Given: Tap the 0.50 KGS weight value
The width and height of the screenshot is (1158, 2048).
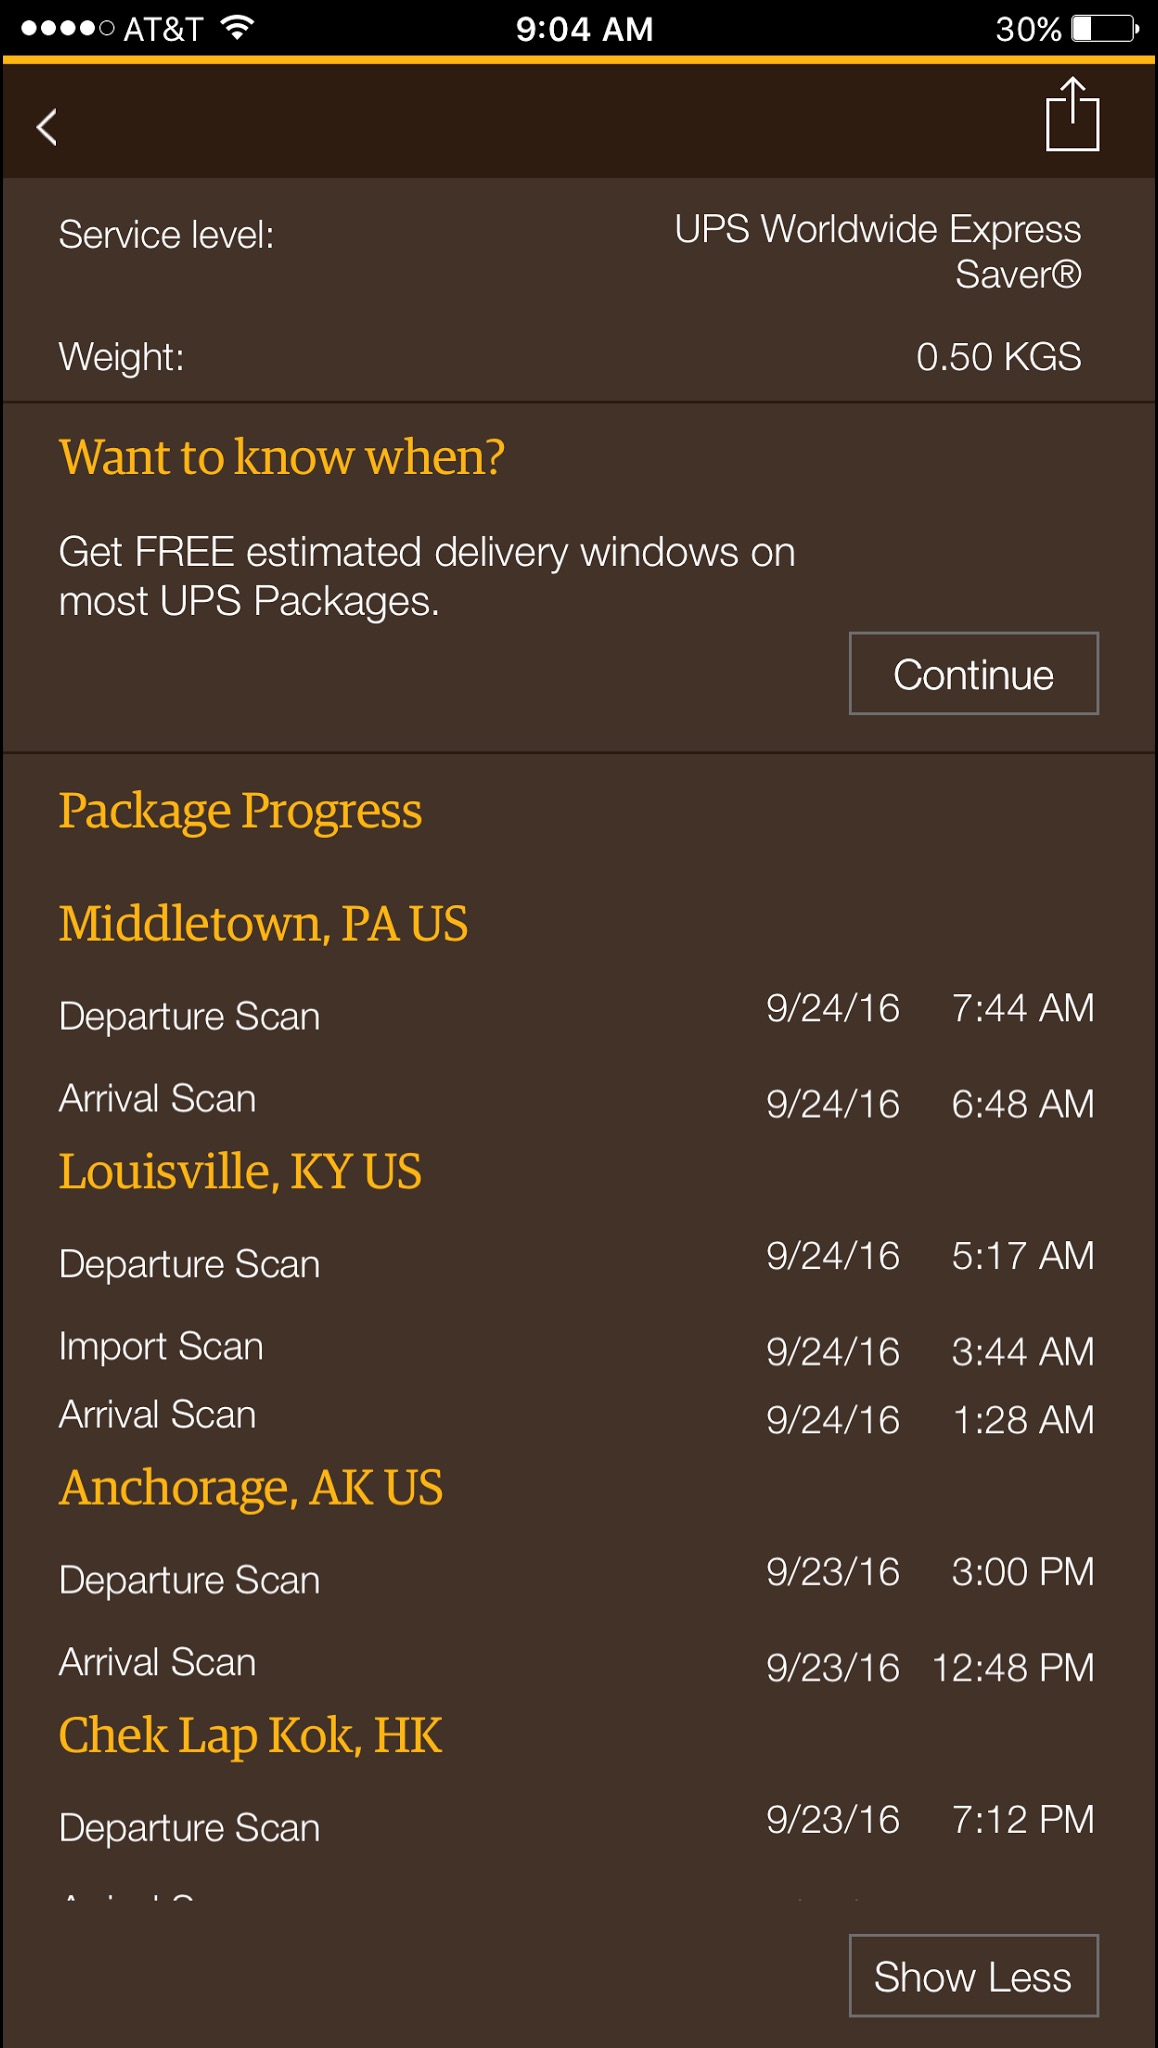Looking at the screenshot, I should (x=998, y=357).
